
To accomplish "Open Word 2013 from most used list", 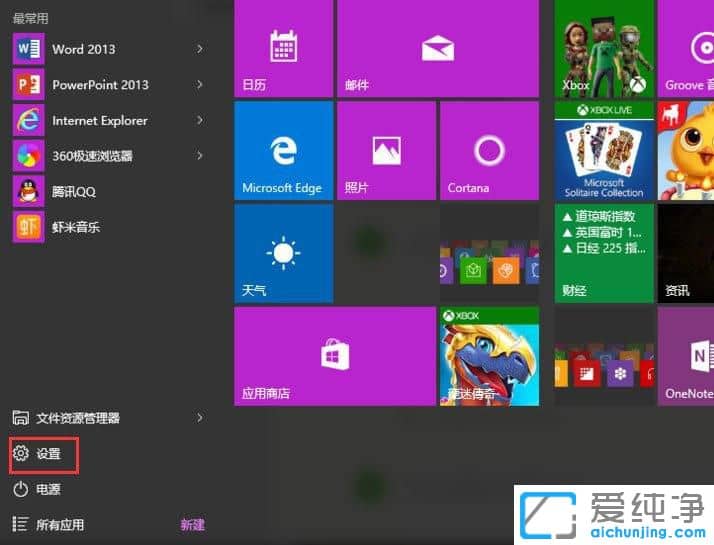I will [109, 49].
